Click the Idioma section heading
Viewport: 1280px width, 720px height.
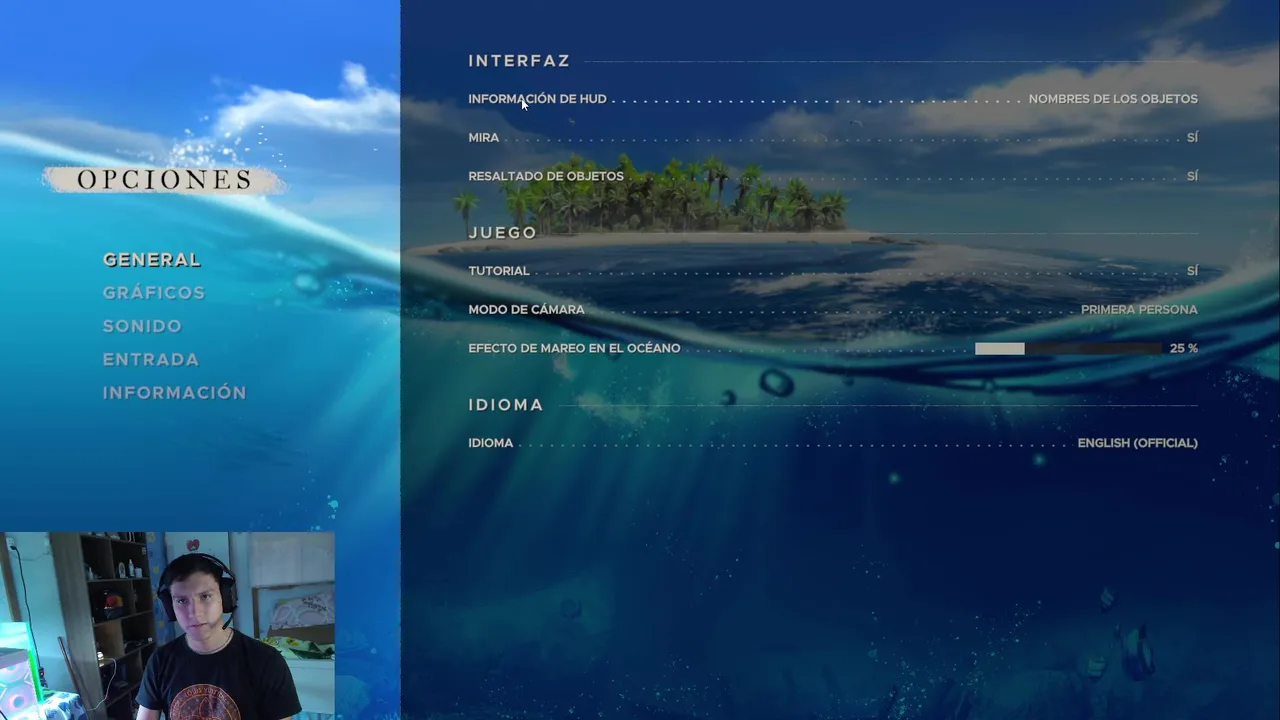[x=506, y=405]
